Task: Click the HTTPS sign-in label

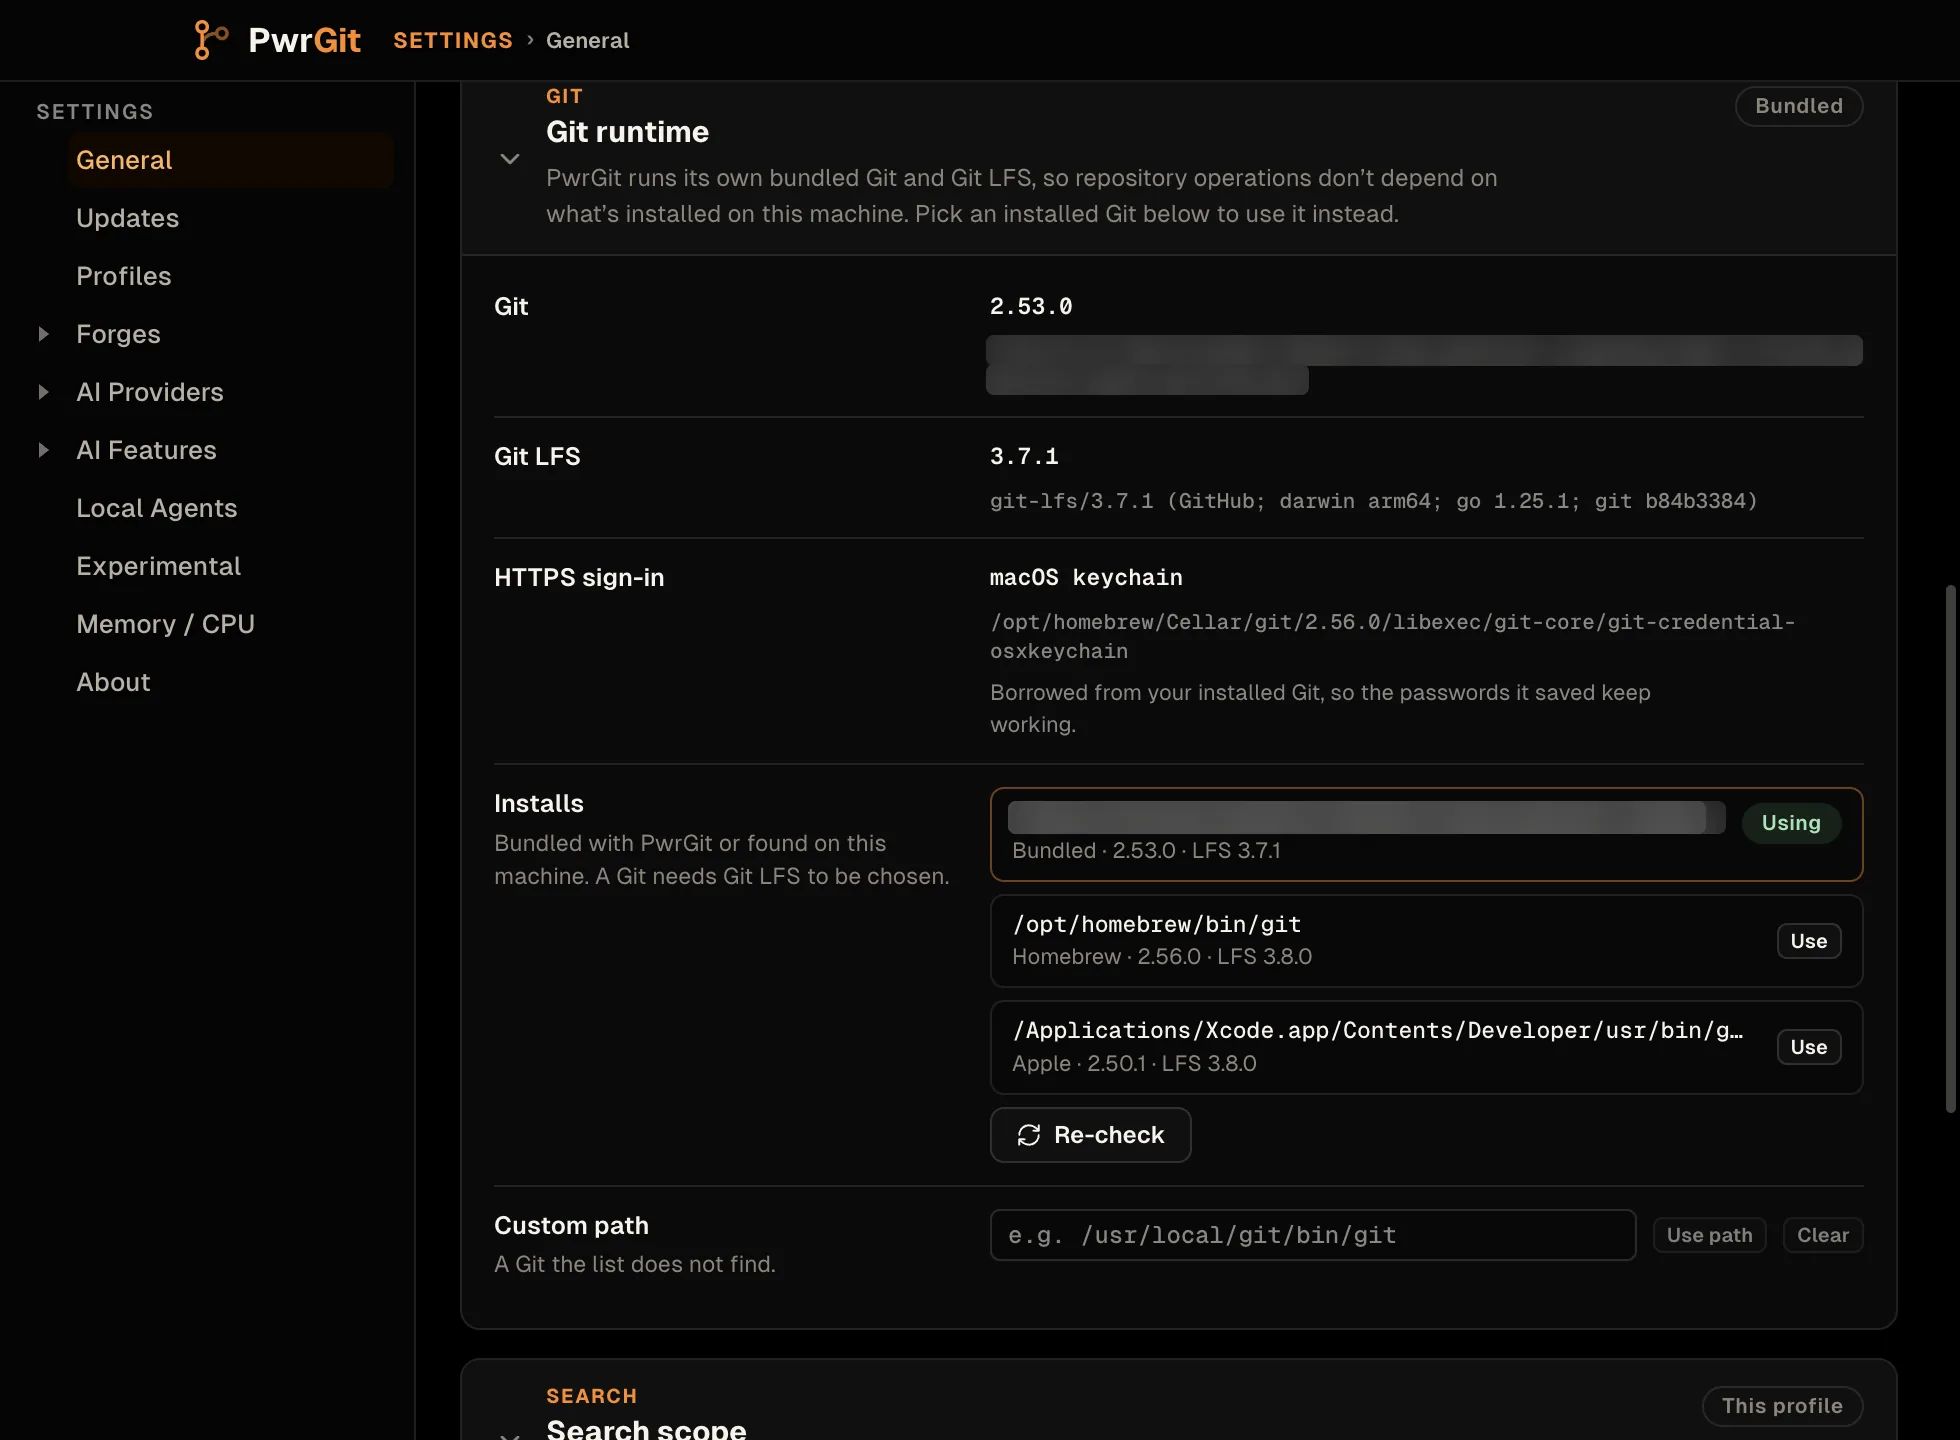Action: 579,577
